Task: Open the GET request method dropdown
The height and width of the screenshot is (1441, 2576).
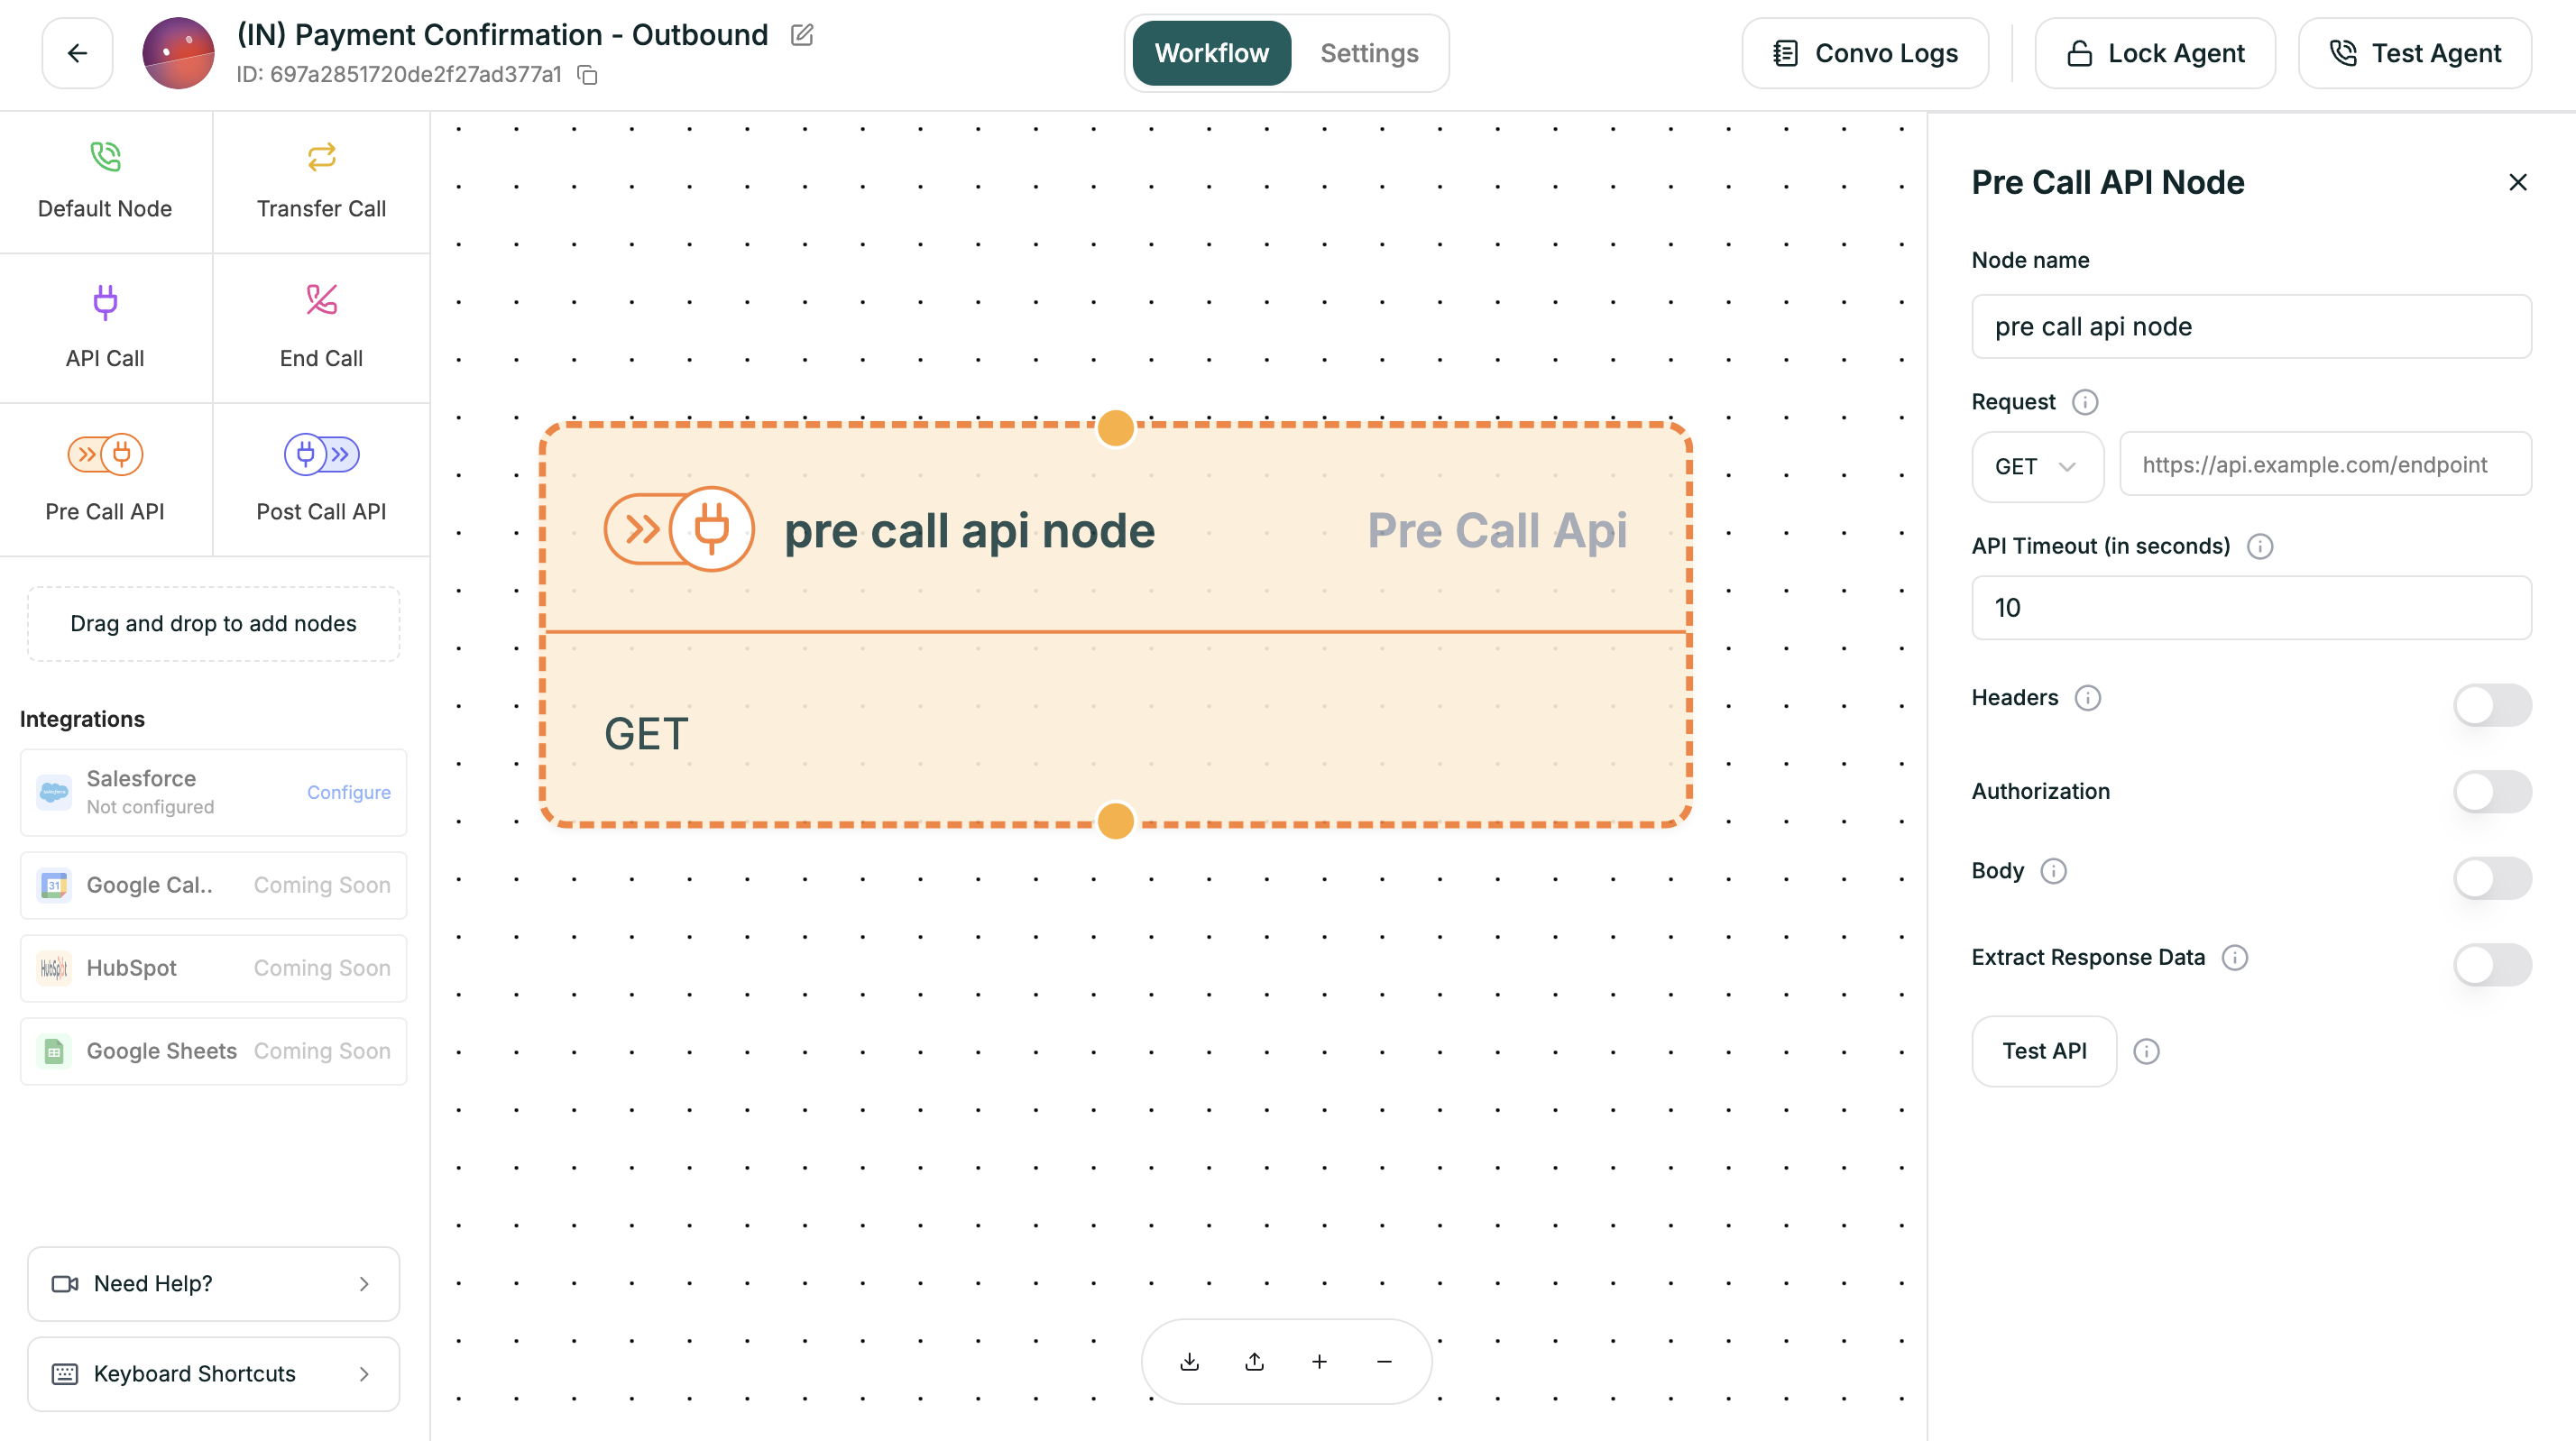Action: pos(2037,466)
